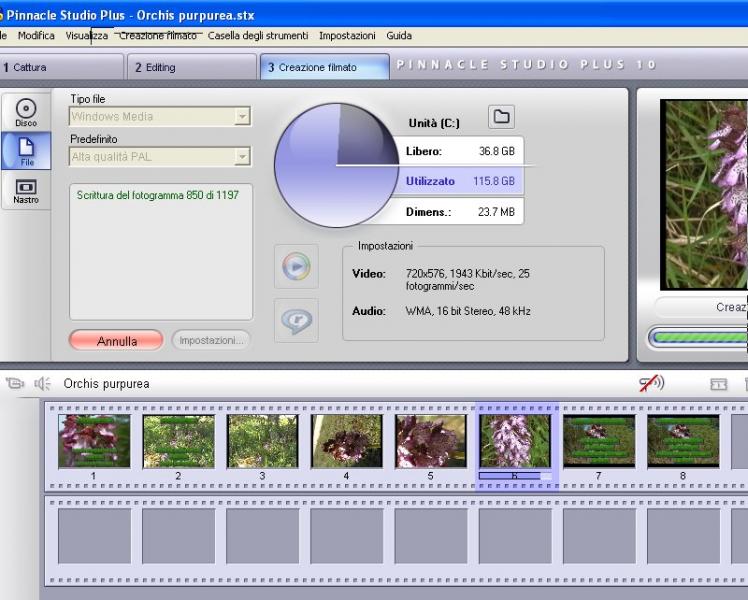Switch to the 1 Cattura tab

click(61, 67)
